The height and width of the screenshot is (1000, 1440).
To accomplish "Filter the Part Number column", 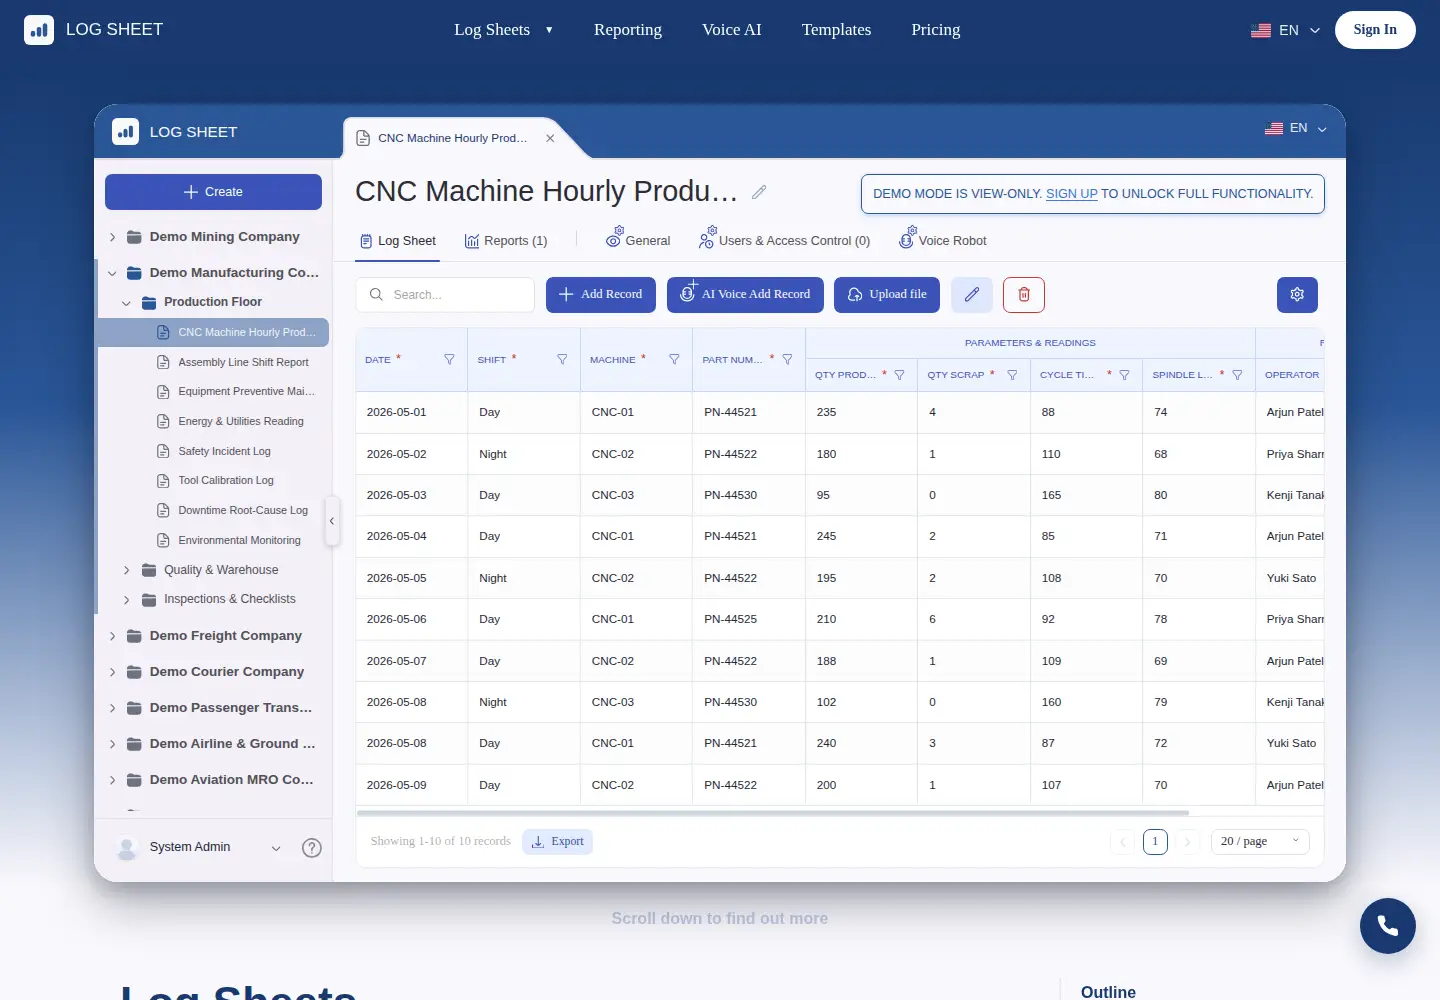I will [787, 360].
